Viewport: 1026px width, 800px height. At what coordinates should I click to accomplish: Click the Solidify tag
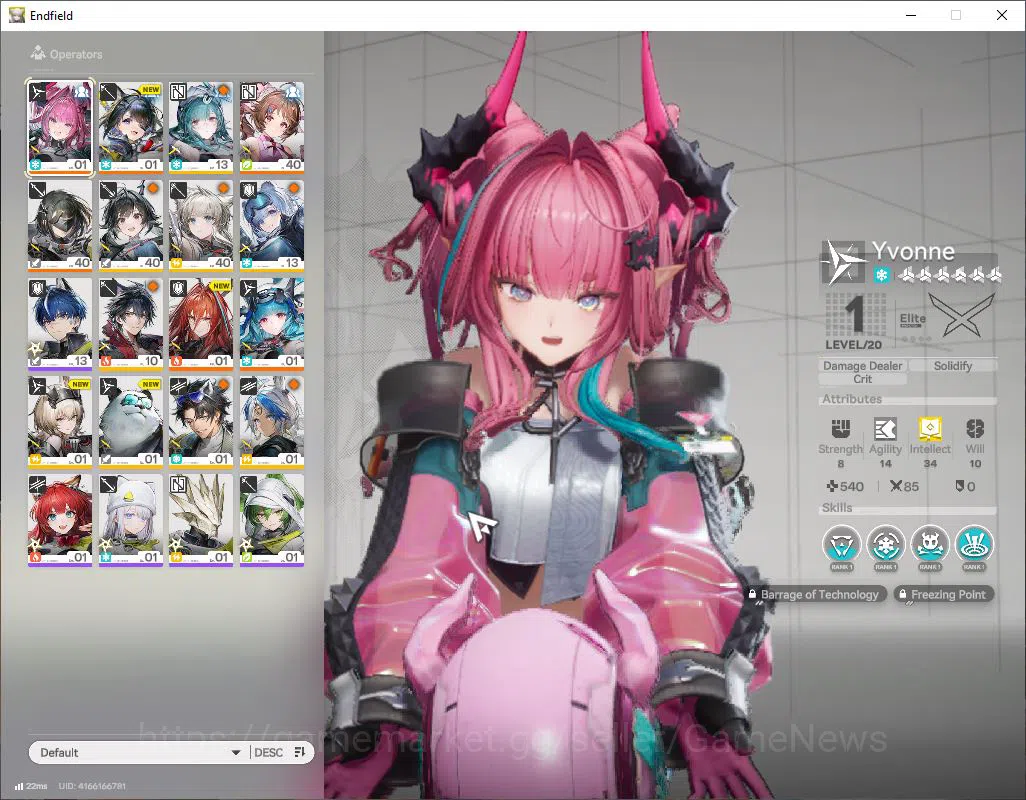tap(953, 366)
